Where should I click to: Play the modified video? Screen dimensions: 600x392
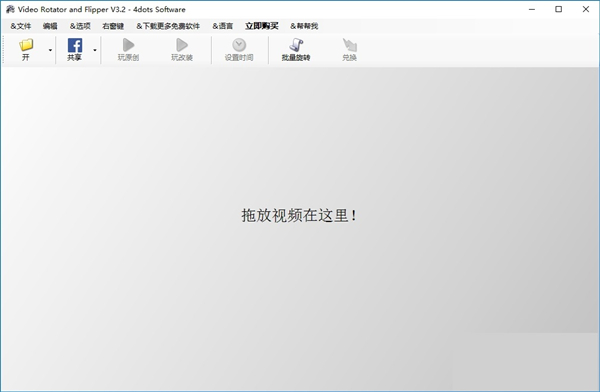(x=182, y=50)
